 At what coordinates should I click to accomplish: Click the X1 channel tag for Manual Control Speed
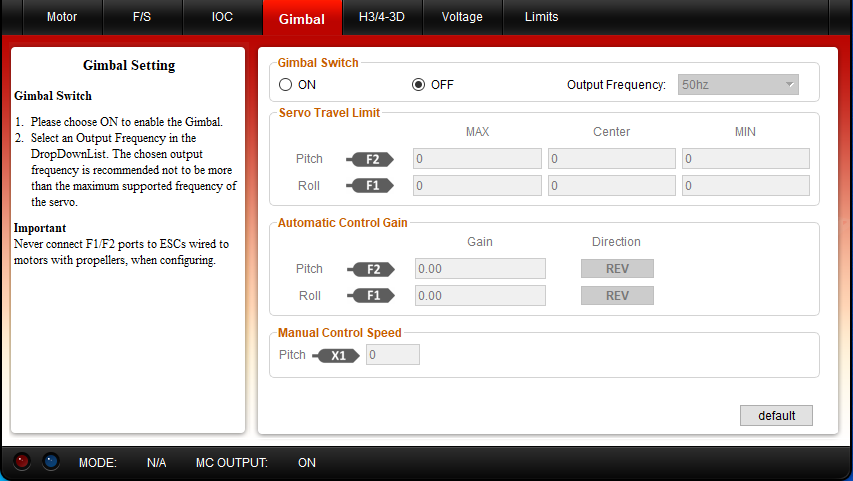(338, 355)
